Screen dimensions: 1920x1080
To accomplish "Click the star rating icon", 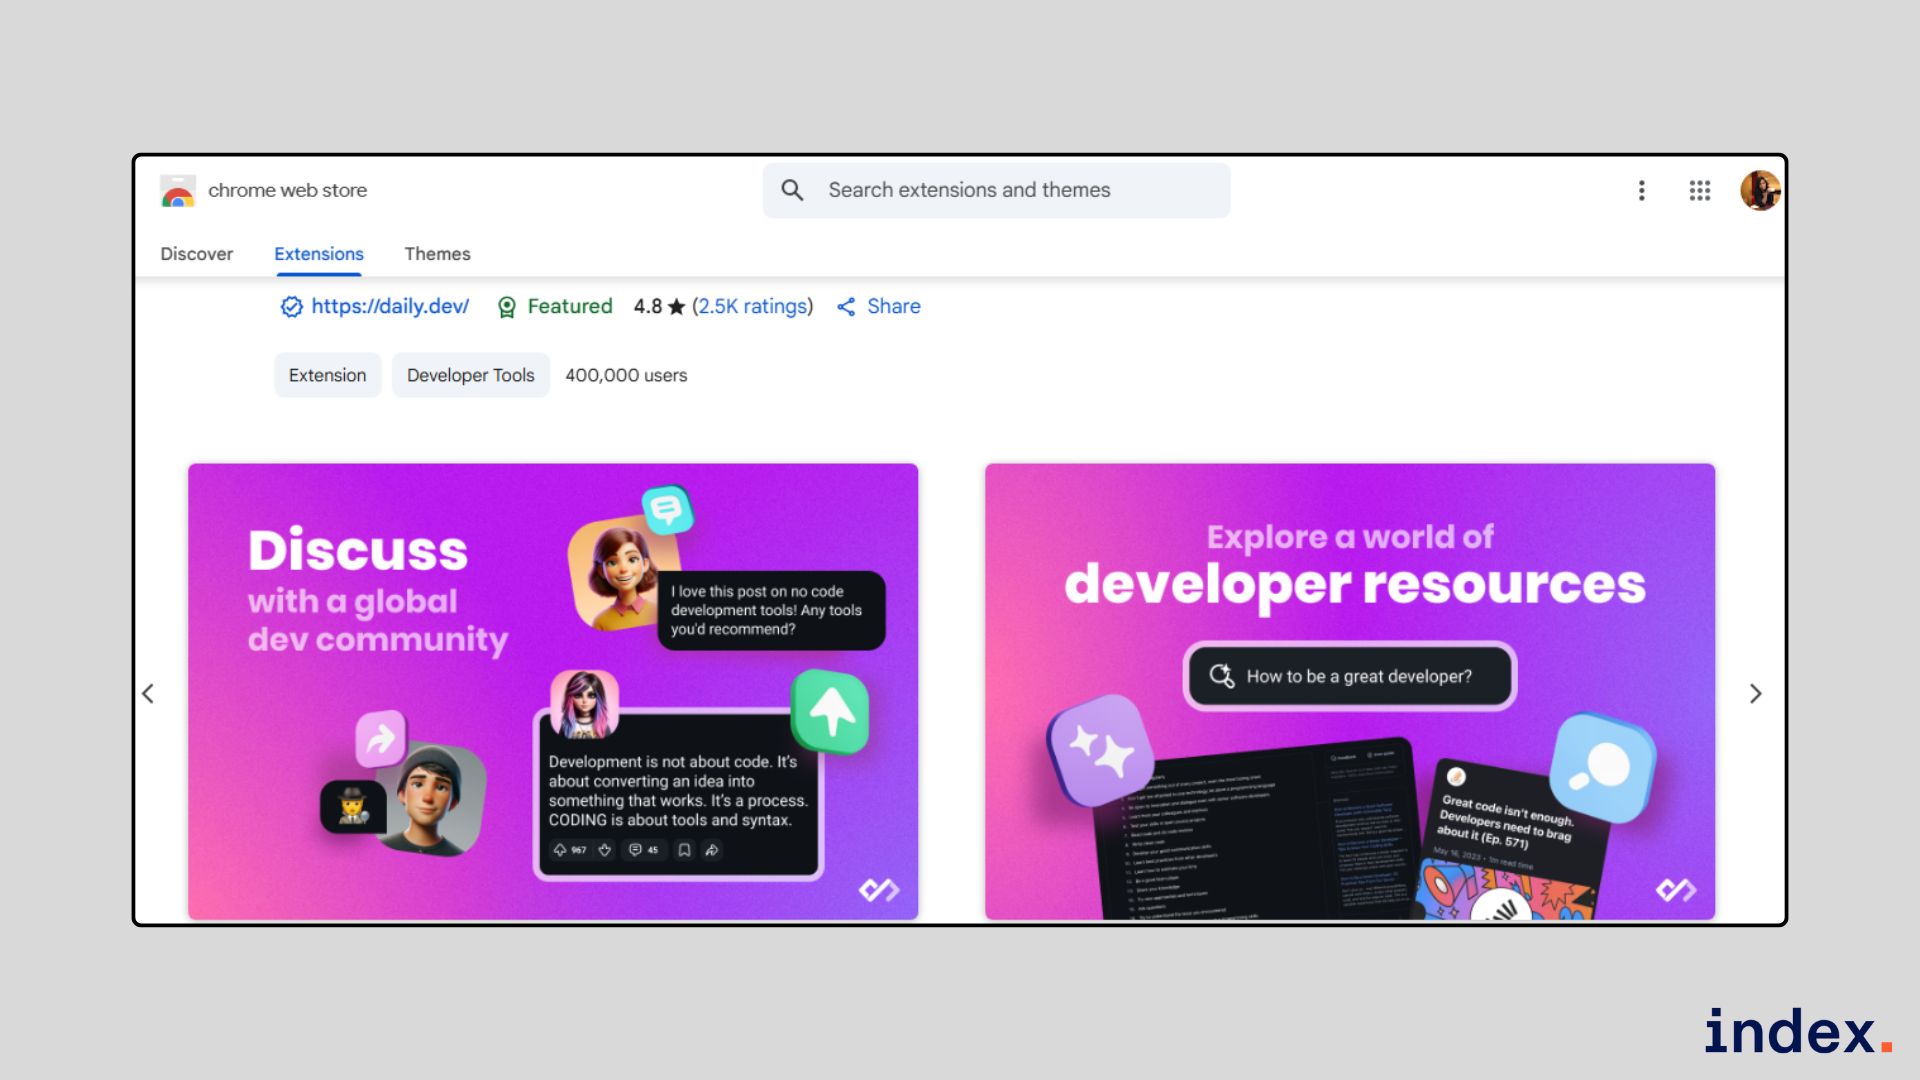I will (x=678, y=306).
